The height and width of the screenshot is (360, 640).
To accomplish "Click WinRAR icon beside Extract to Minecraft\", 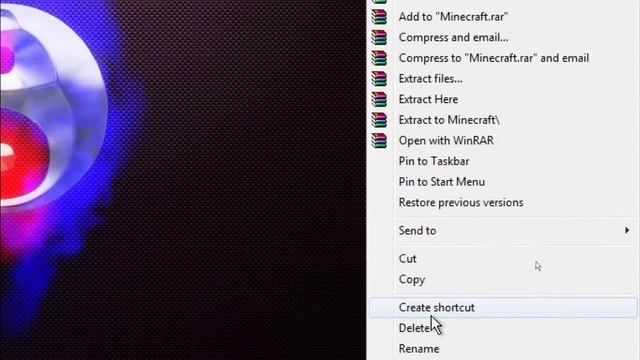I will (x=379, y=120).
